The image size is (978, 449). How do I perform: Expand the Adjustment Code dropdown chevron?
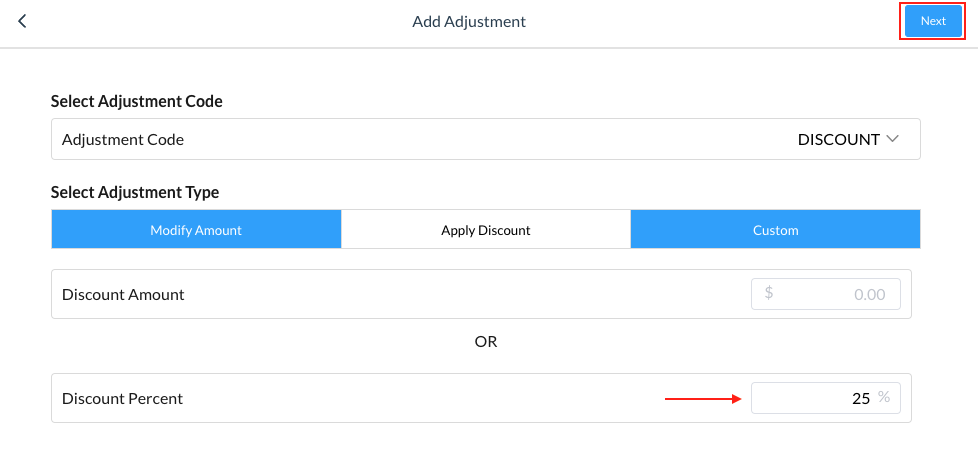coord(893,139)
